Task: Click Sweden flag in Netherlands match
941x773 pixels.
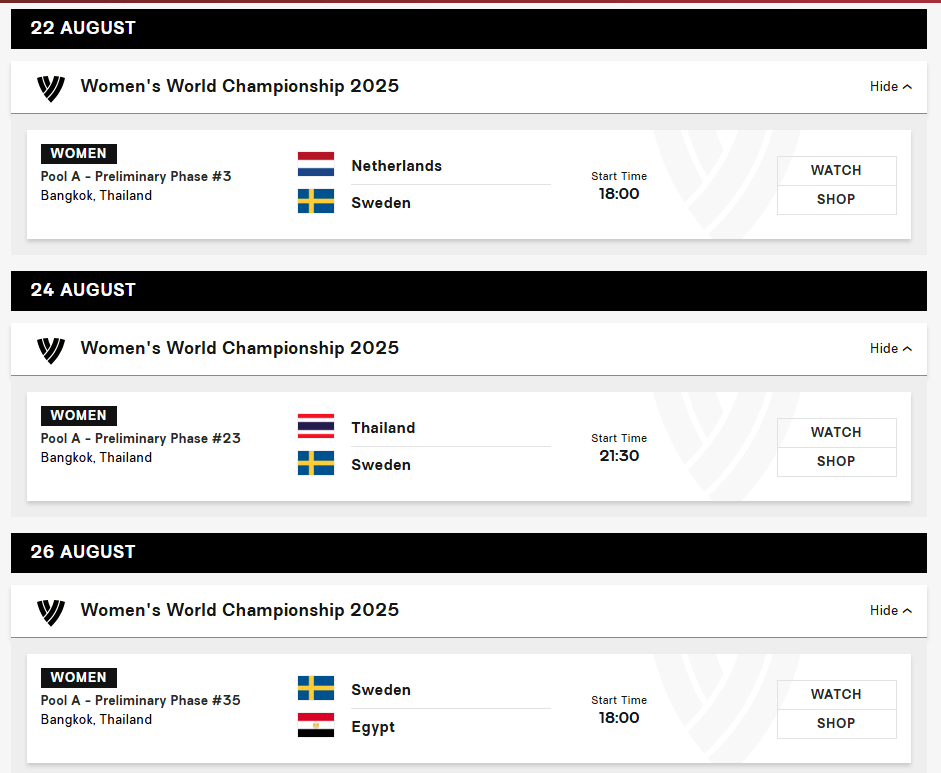Action: 316,202
